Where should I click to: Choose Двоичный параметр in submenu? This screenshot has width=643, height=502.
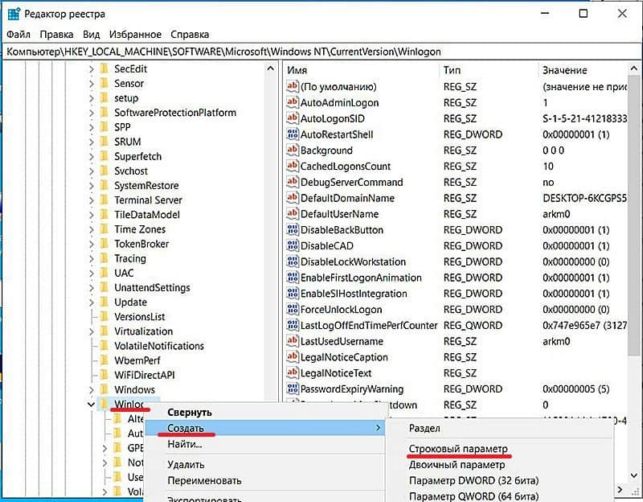click(456, 465)
